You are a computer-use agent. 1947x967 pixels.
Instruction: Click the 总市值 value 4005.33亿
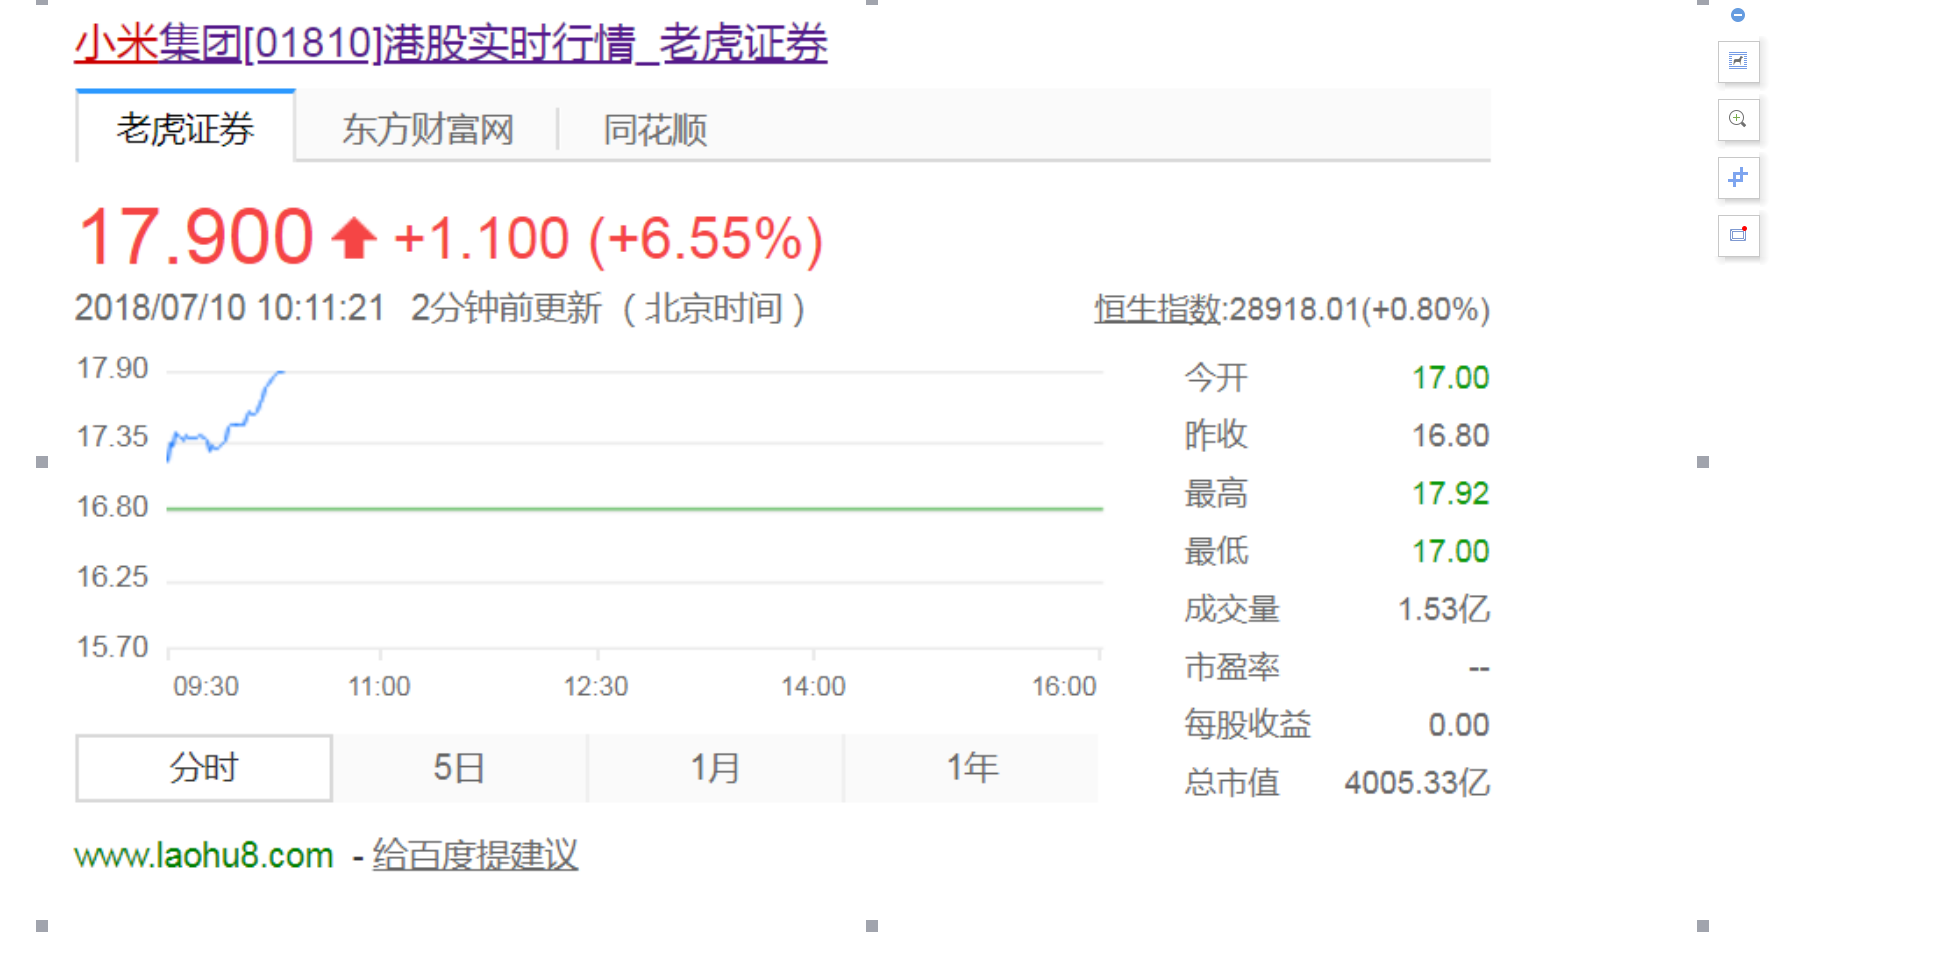coord(1417,782)
